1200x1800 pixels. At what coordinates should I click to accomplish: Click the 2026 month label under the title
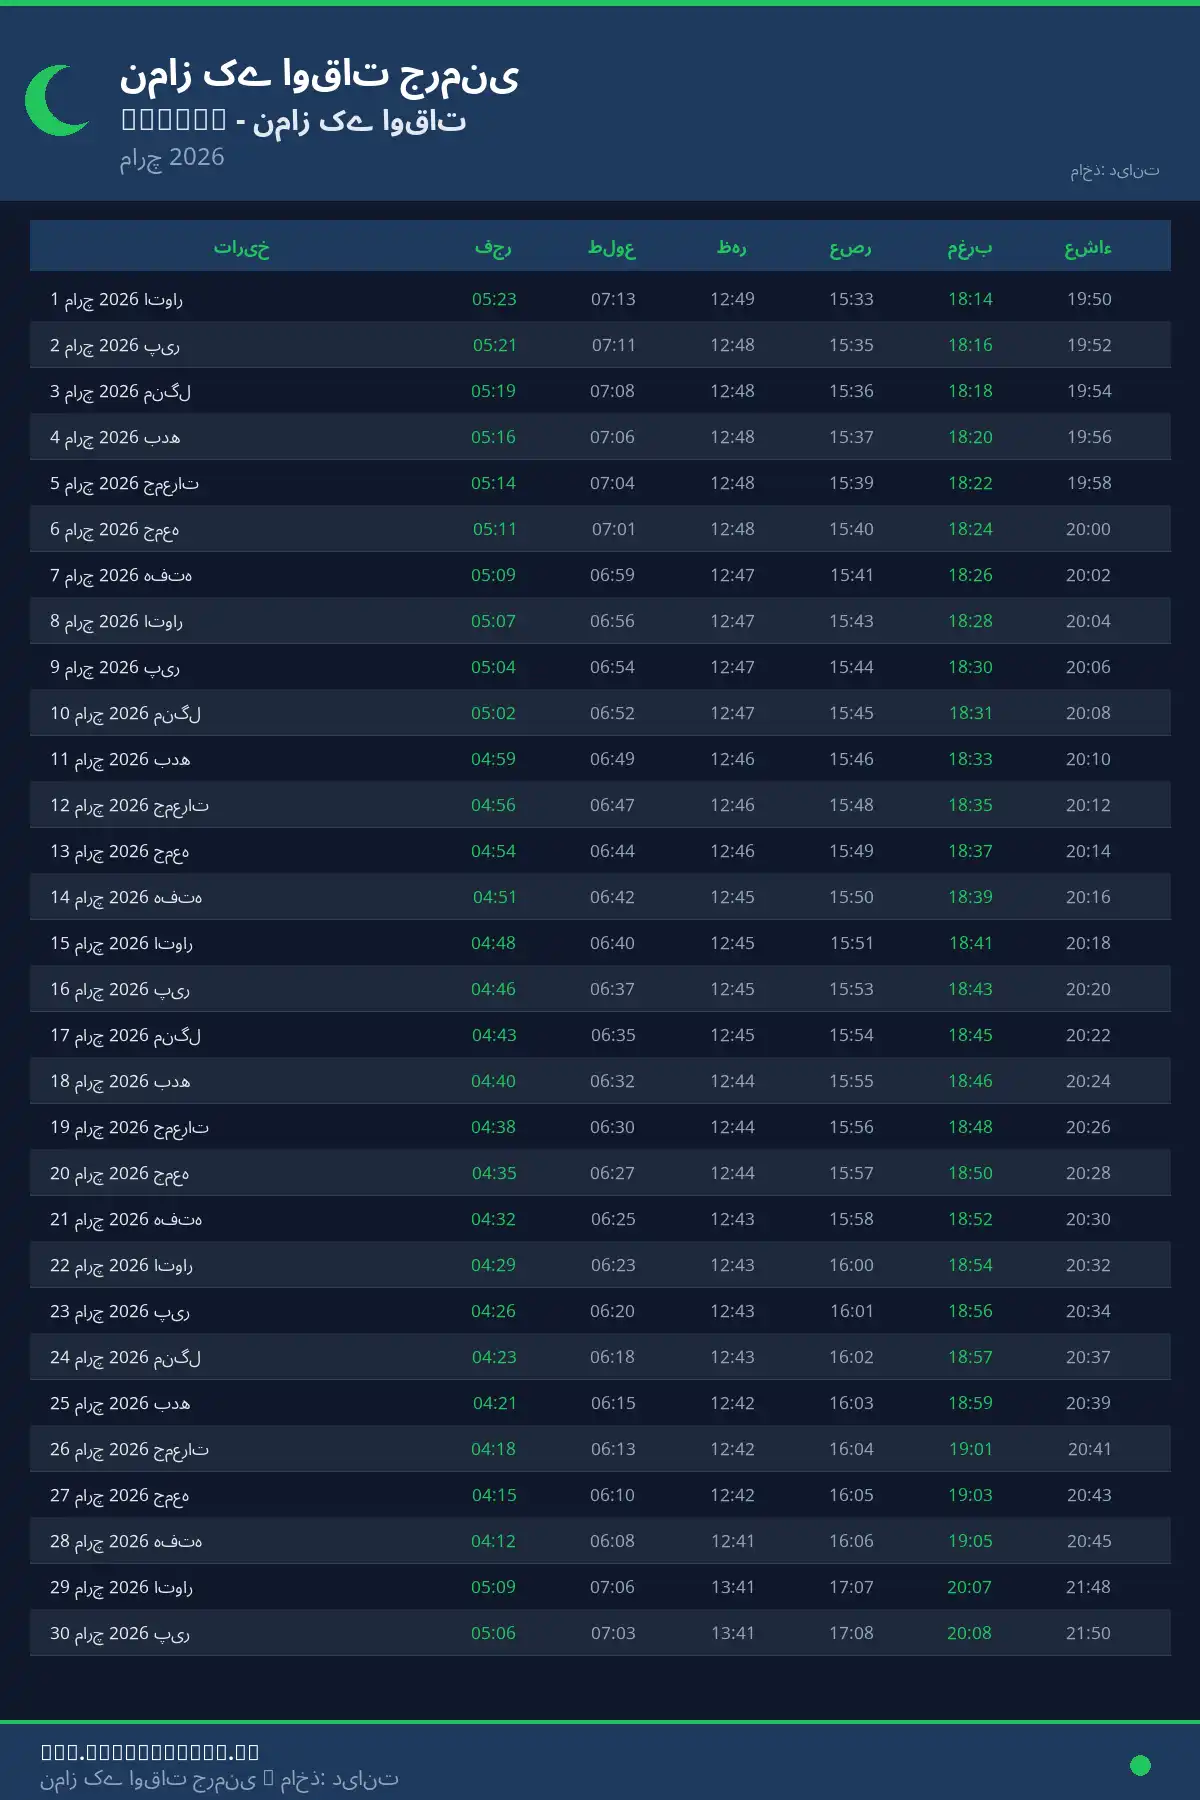coord(172,157)
